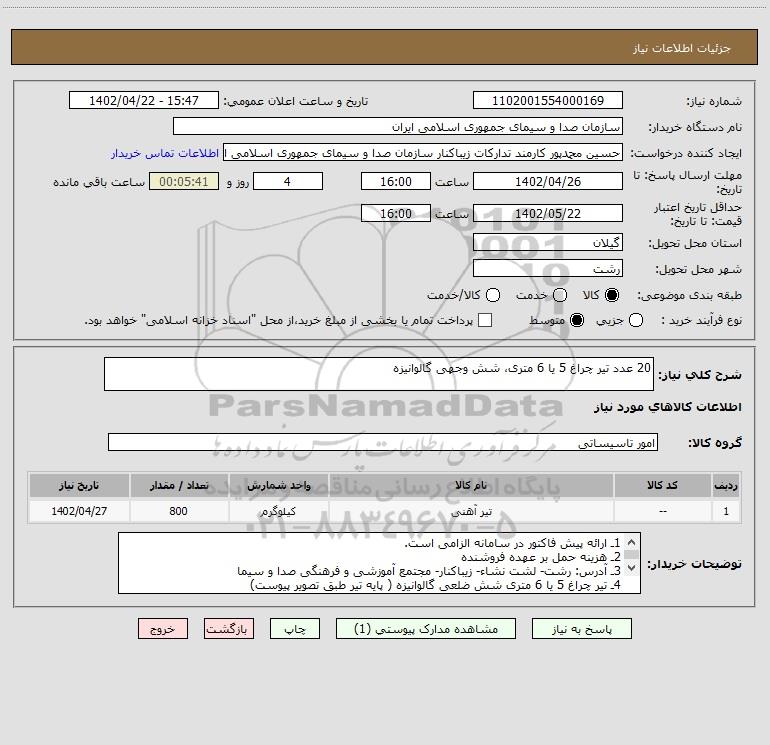
Task: Click the remaining time countdown 00:05:41
Action: coord(184,181)
